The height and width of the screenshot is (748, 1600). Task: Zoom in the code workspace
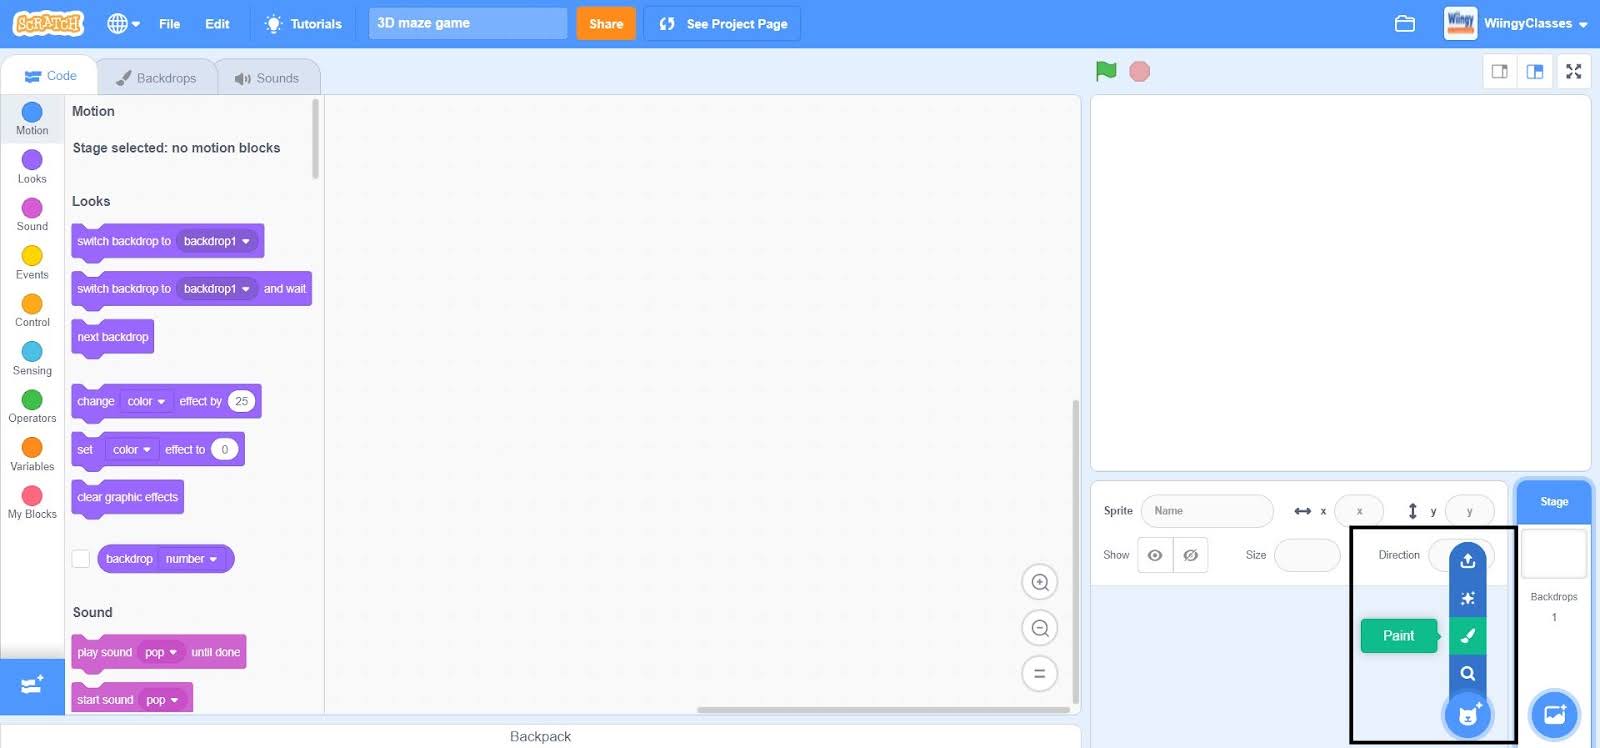1040,582
